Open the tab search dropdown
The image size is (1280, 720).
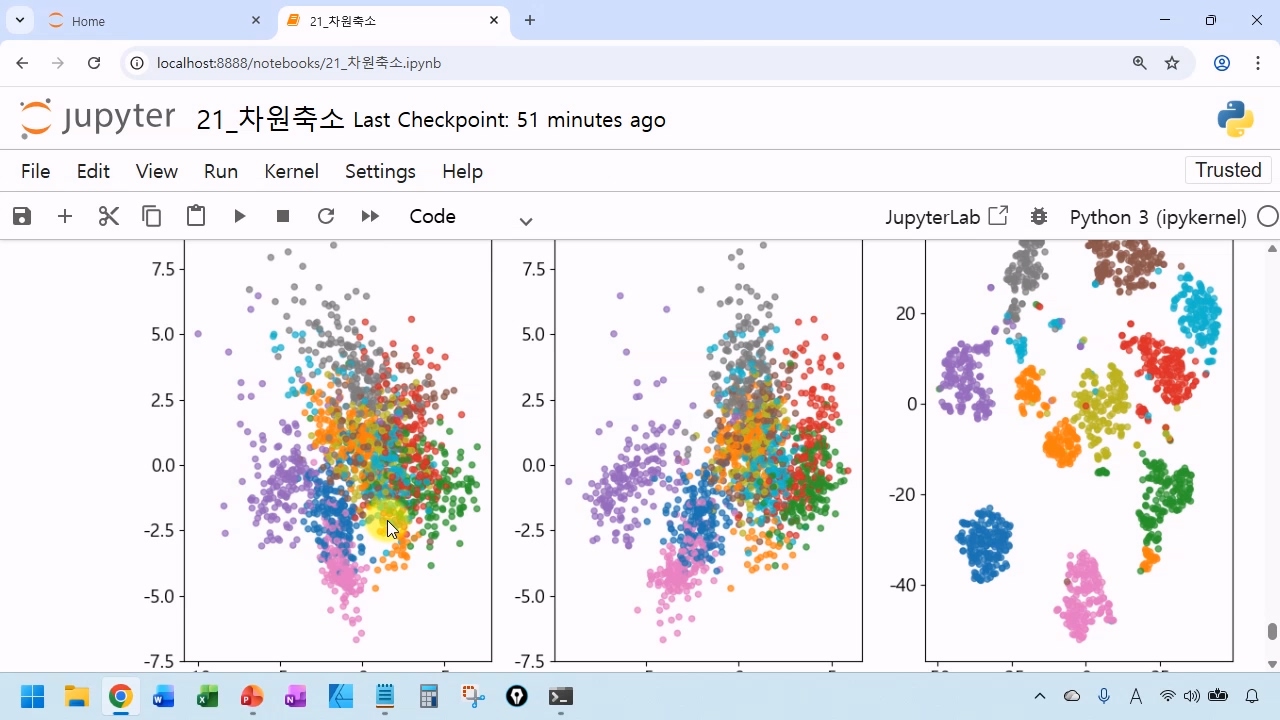(20, 21)
